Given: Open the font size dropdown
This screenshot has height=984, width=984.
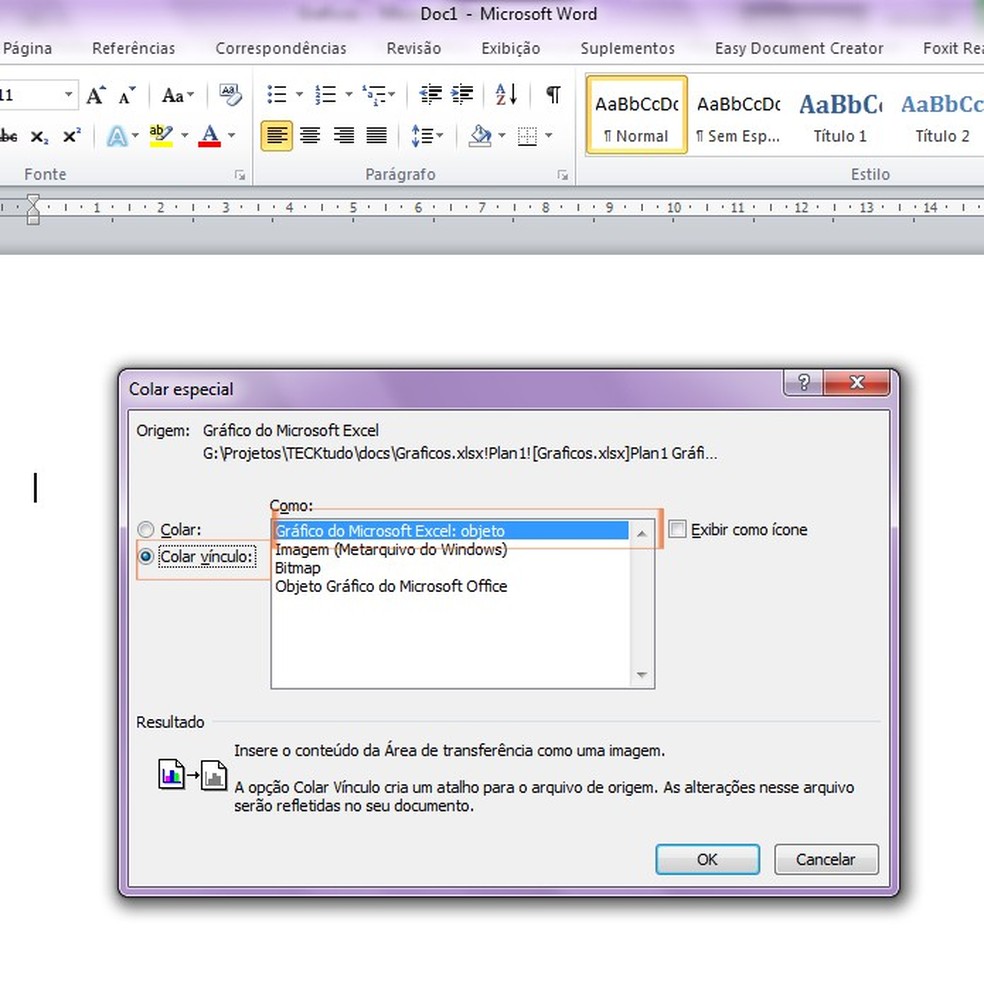Looking at the screenshot, I should (x=68, y=96).
